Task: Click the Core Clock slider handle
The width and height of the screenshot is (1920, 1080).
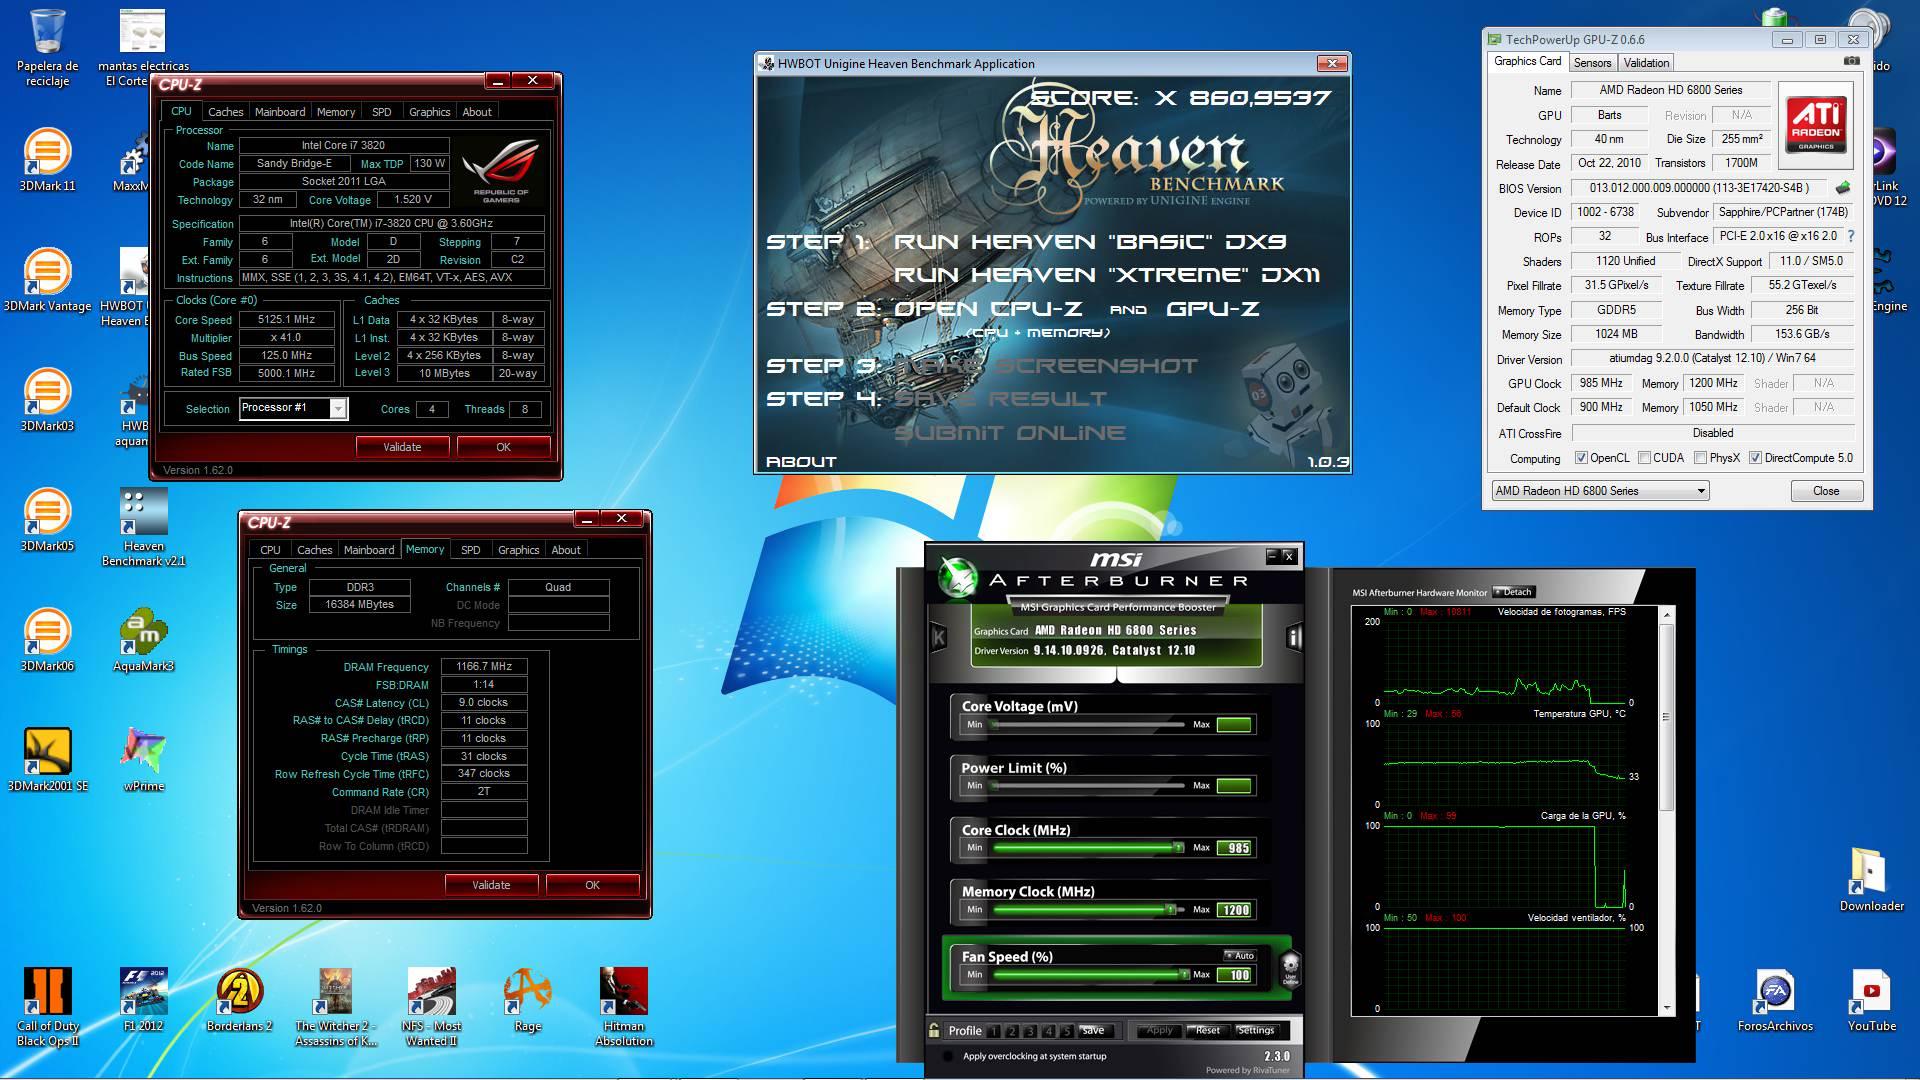Action: (1179, 848)
